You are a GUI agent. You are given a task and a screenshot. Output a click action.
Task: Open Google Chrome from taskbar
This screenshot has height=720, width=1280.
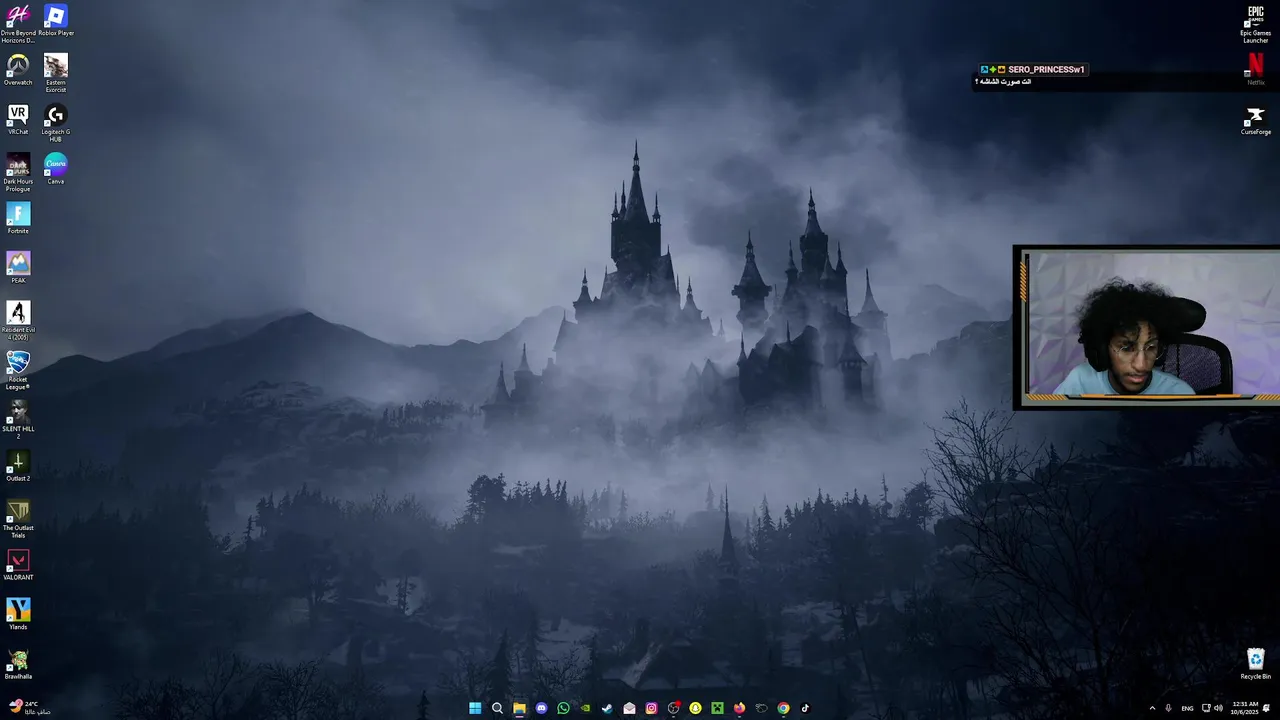point(783,708)
